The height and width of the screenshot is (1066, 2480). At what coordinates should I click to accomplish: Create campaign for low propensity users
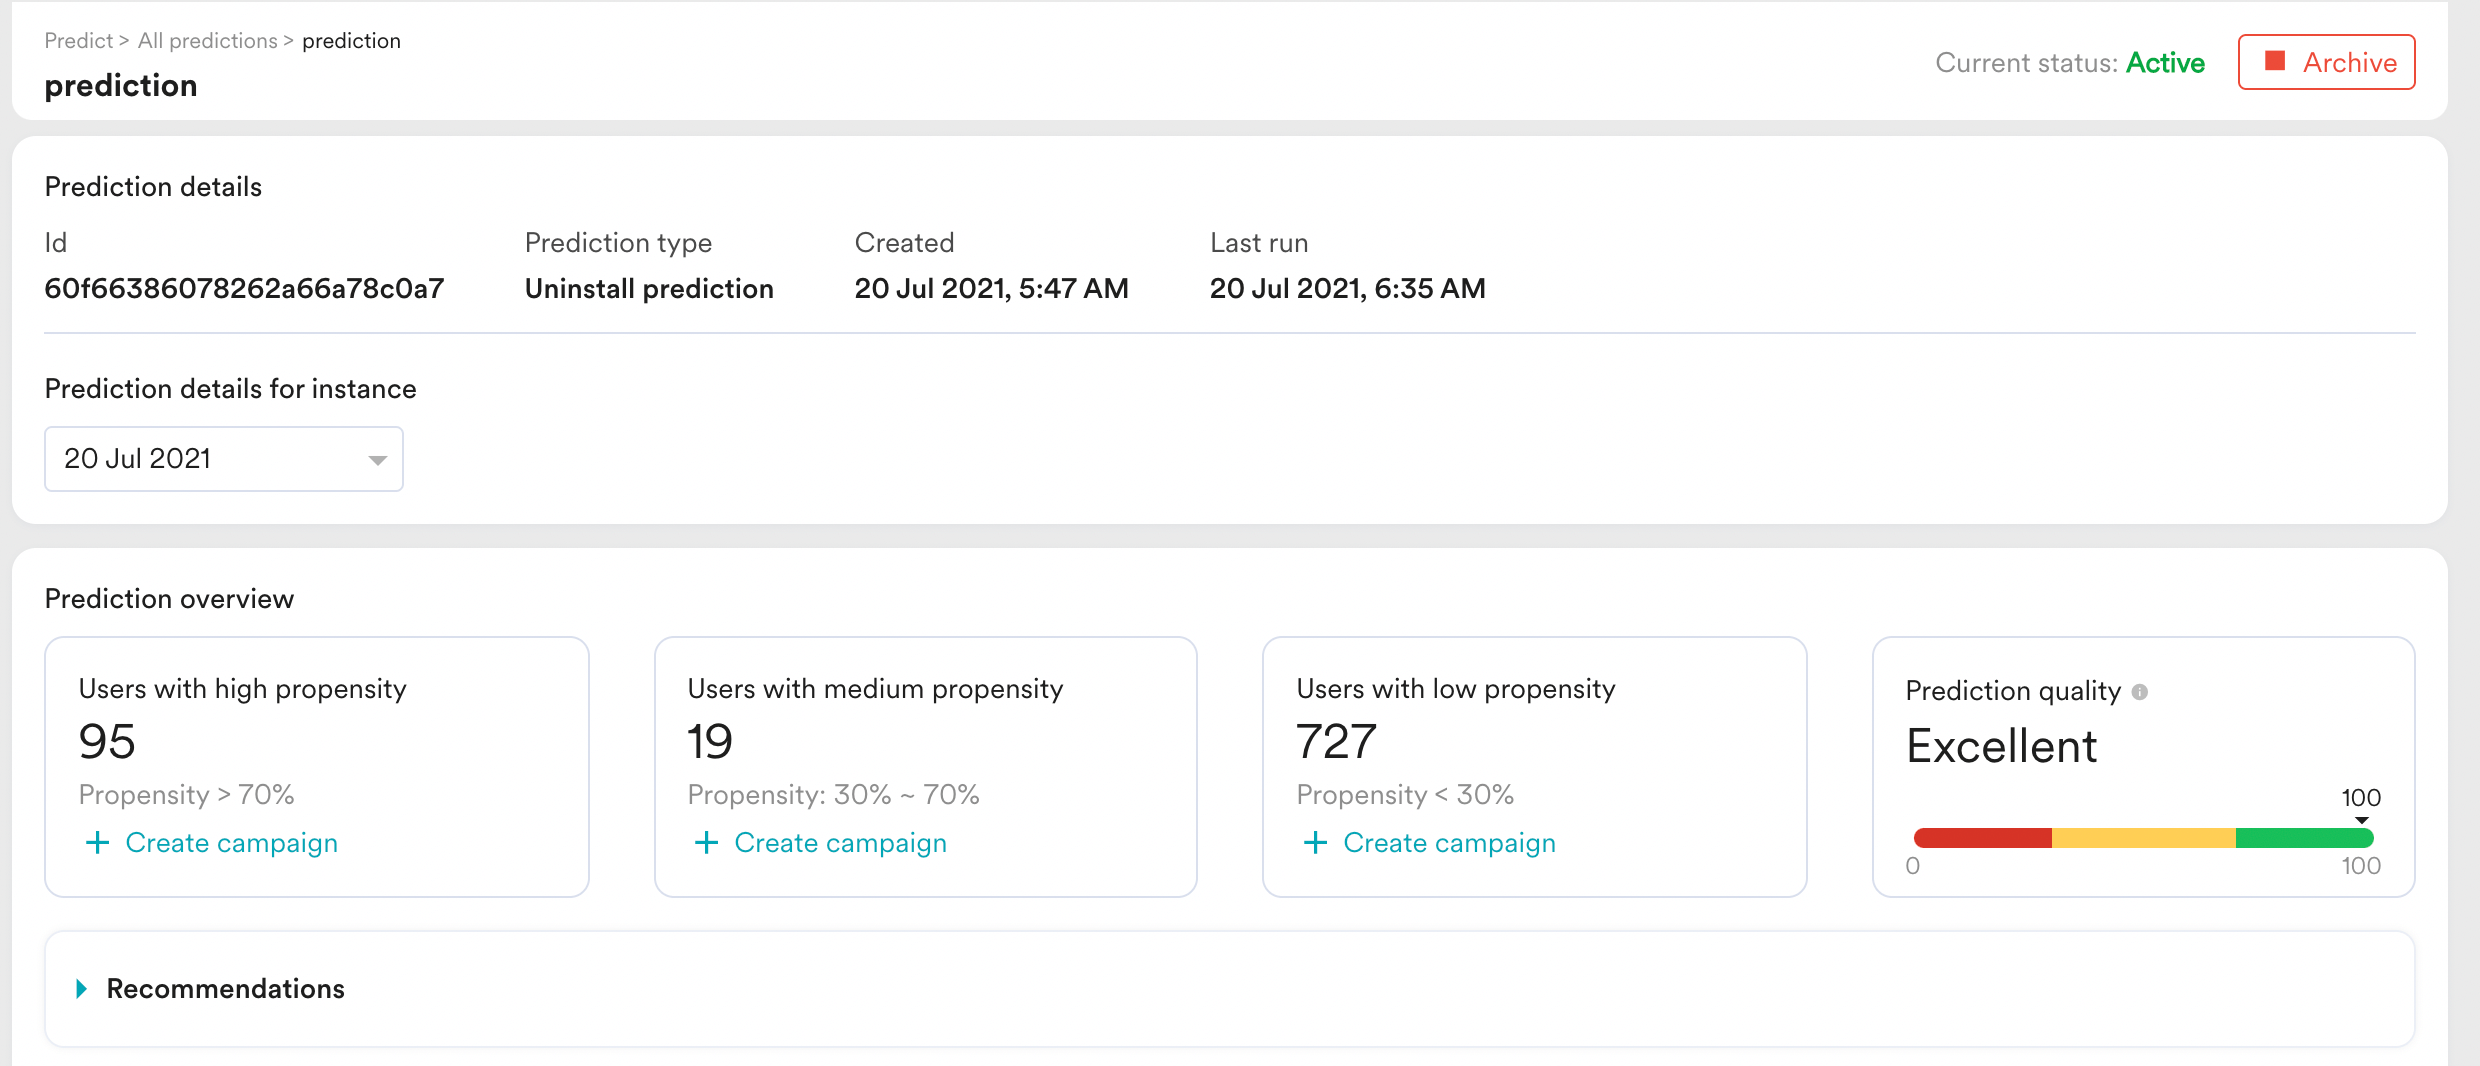(1449, 843)
